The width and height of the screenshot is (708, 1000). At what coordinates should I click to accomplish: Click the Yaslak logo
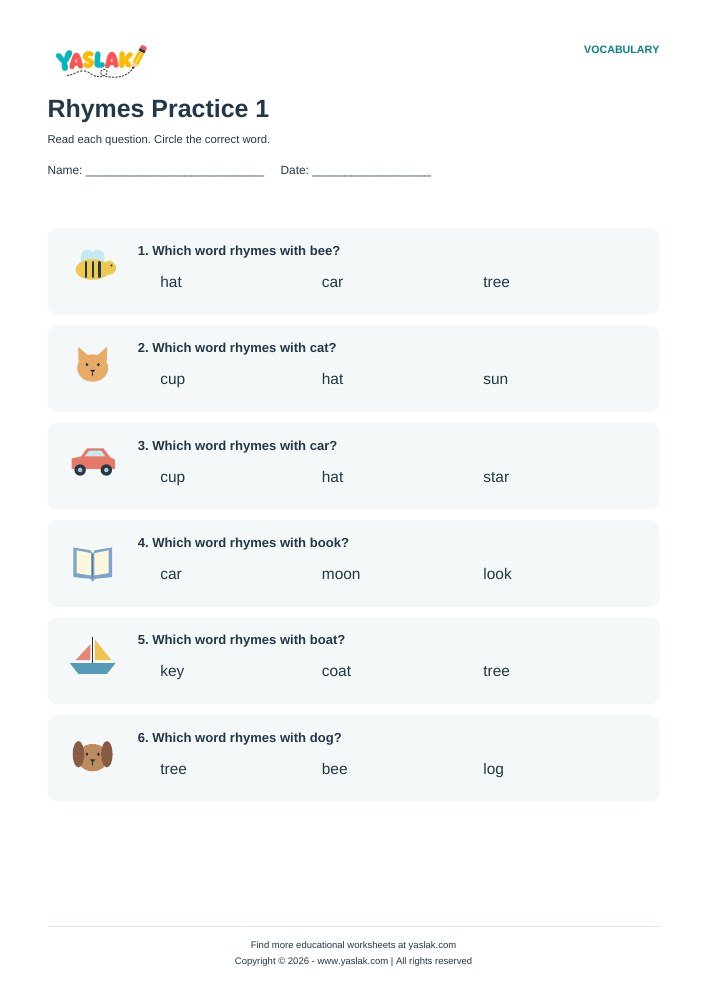click(x=101, y=62)
